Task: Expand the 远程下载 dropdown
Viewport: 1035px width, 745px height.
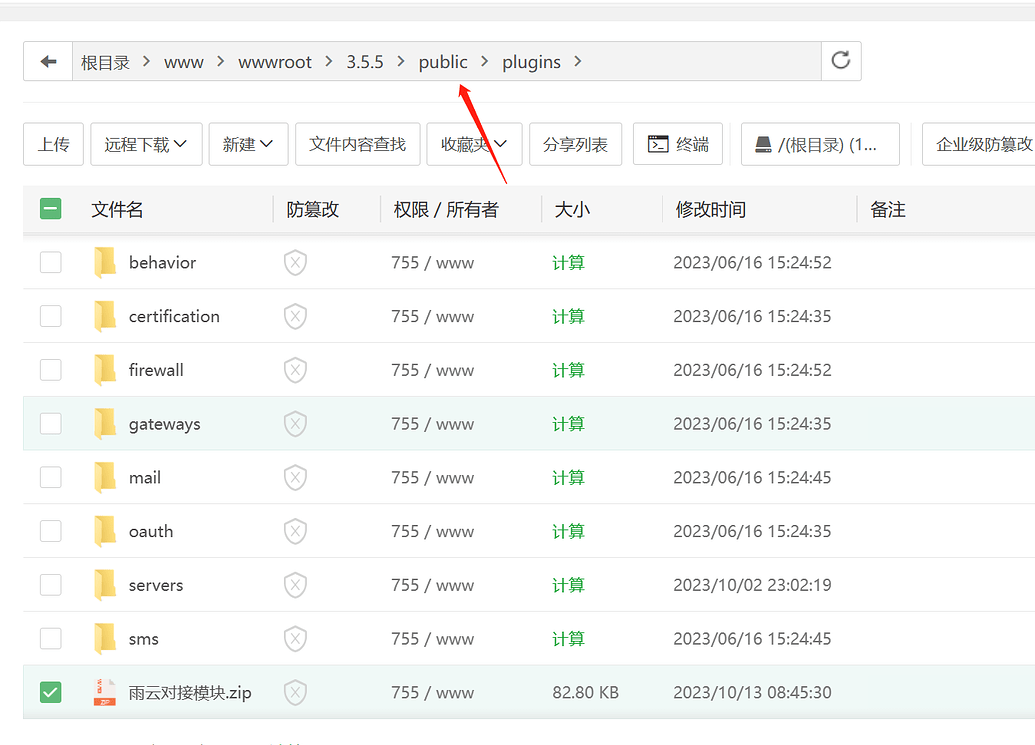Action: tap(146, 144)
